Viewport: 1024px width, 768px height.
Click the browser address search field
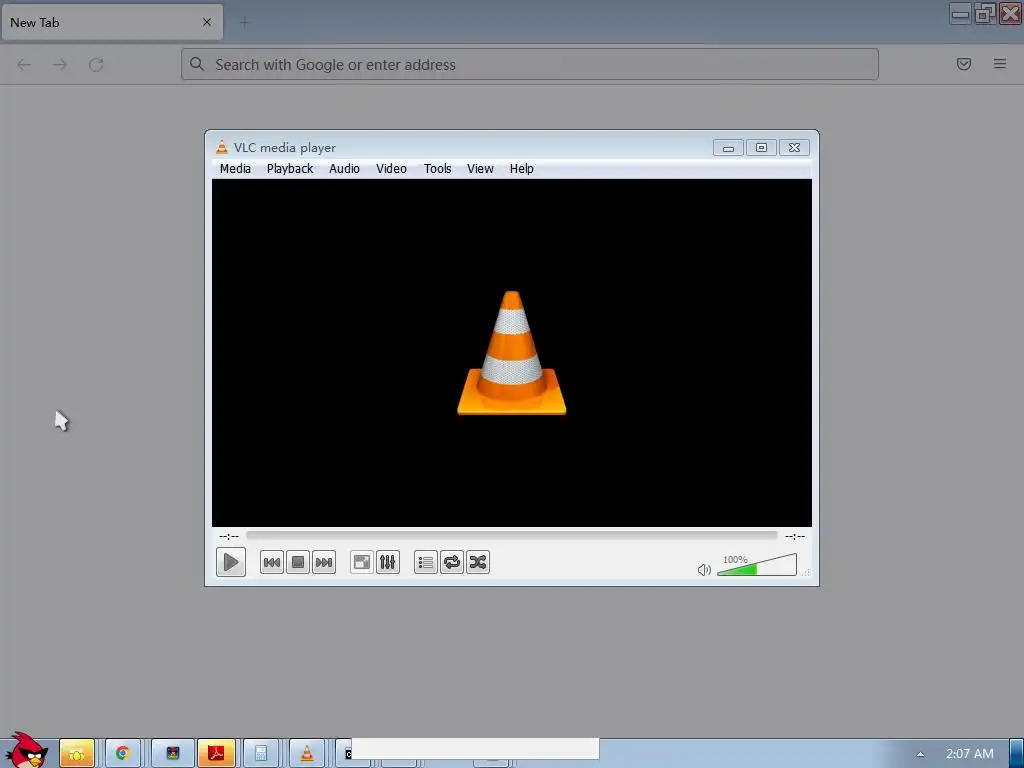coord(530,64)
